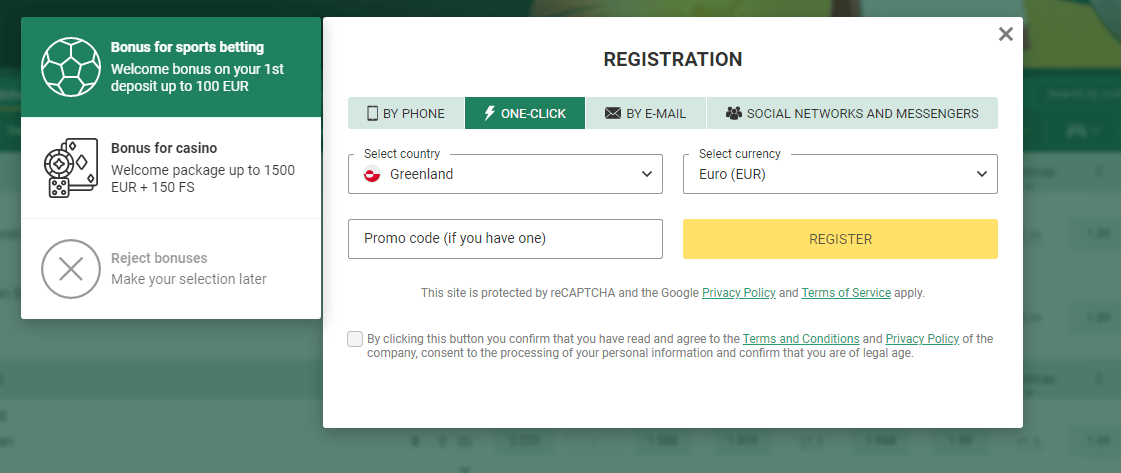Screen dimensions: 1121x473
Task: Click the envelope icon in By E-mail tab
Action: click(x=613, y=113)
